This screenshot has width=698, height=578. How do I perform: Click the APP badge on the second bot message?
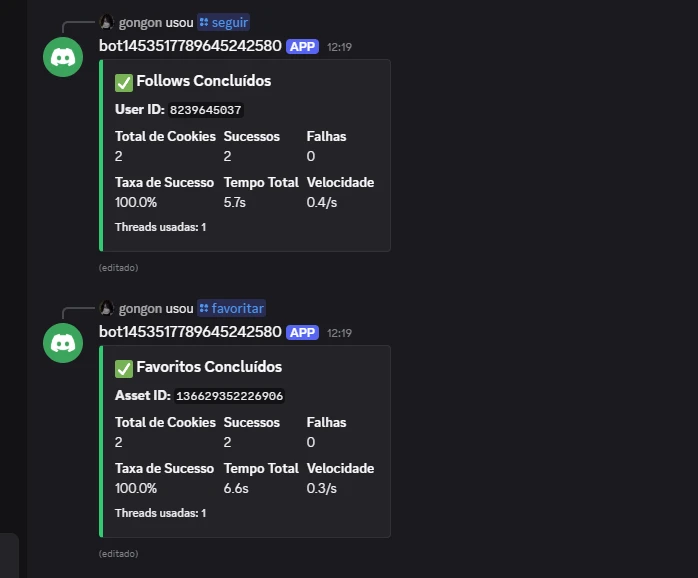click(x=302, y=333)
